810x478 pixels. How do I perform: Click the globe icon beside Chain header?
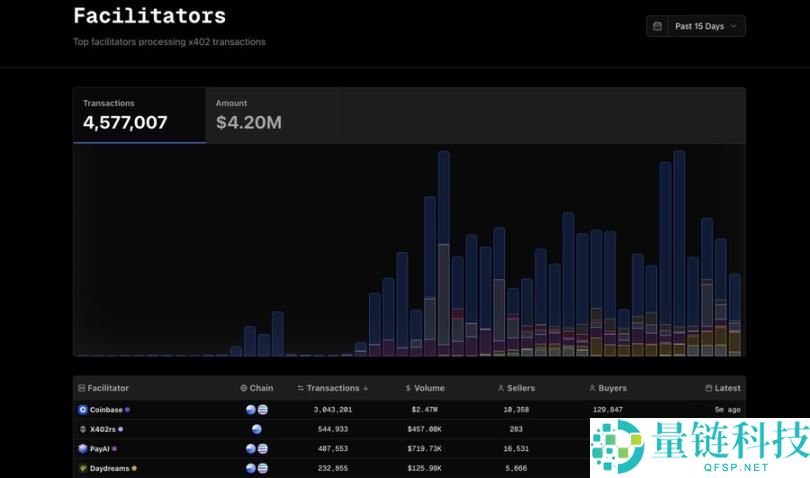[244, 388]
